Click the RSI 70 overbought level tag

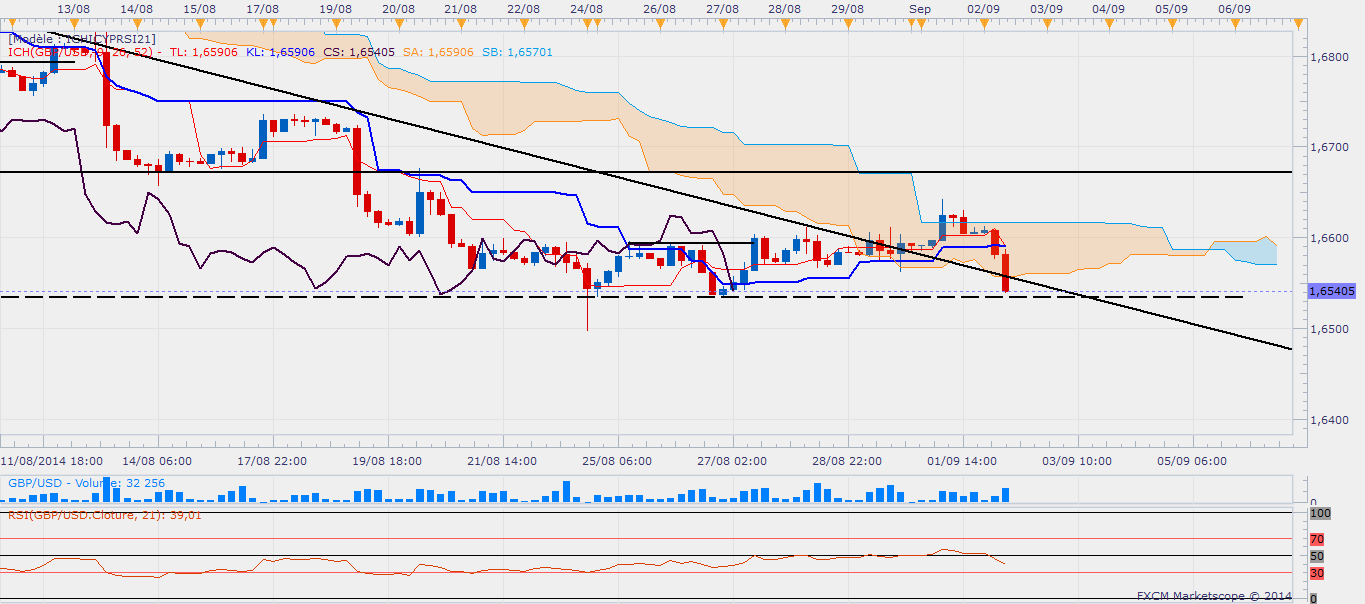(x=1316, y=539)
